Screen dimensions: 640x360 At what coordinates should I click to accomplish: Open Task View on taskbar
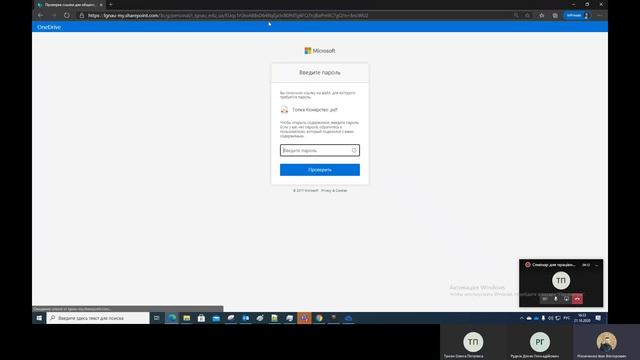pyautogui.click(x=157, y=318)
